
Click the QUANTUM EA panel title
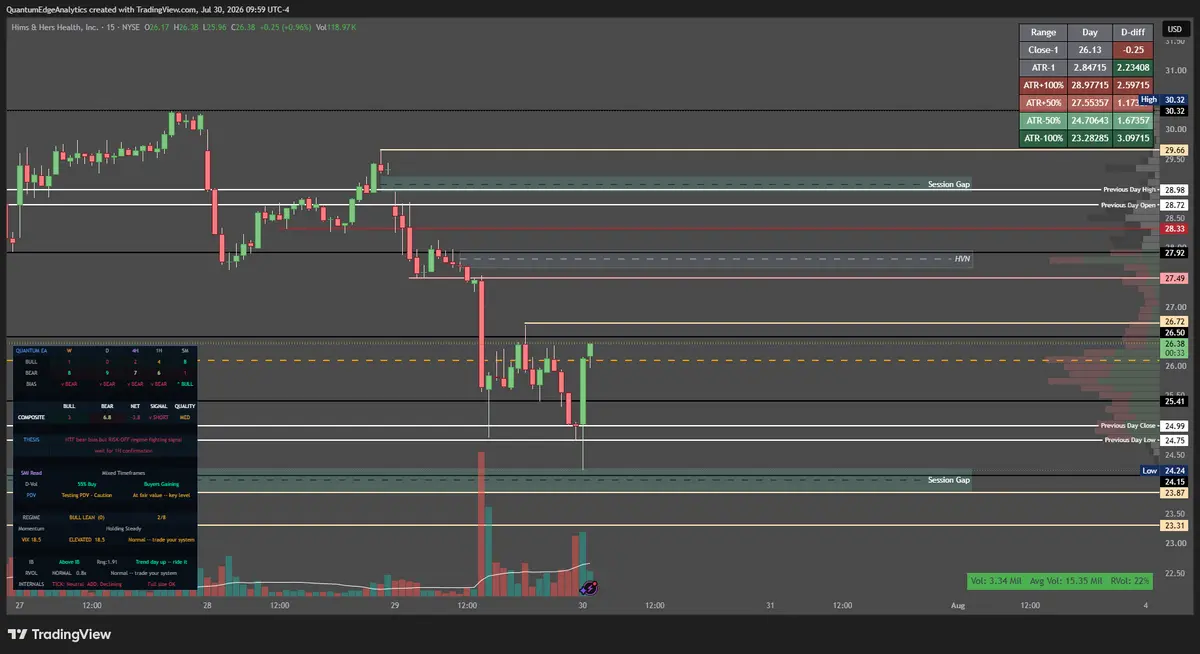(31, 351)
